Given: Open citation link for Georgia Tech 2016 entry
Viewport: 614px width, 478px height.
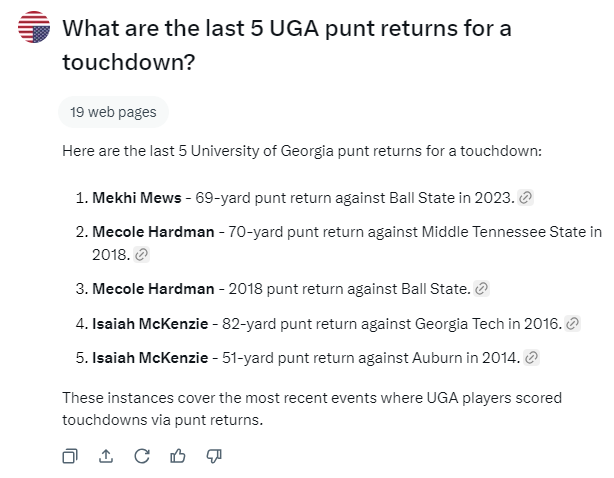Looking at the screenshot, I should (x=572, y=323).
